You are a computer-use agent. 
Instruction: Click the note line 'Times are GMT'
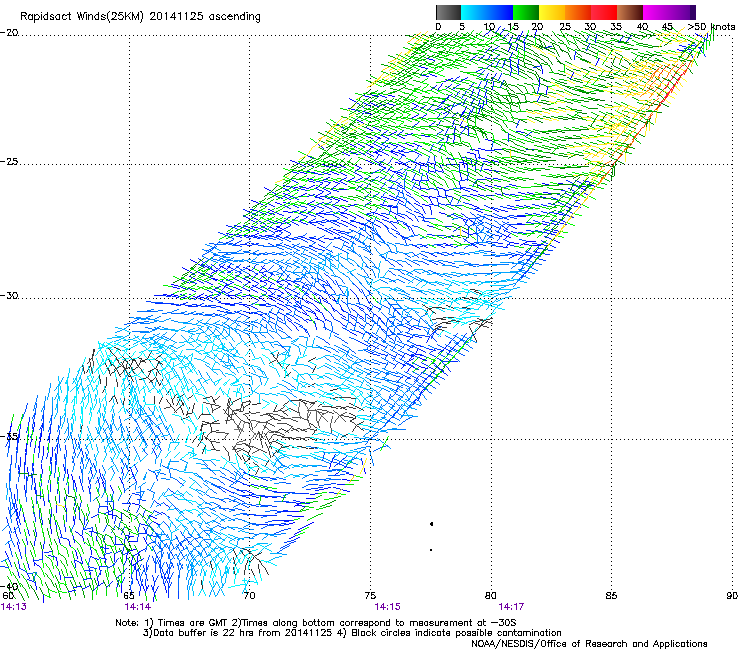(193, 623)
